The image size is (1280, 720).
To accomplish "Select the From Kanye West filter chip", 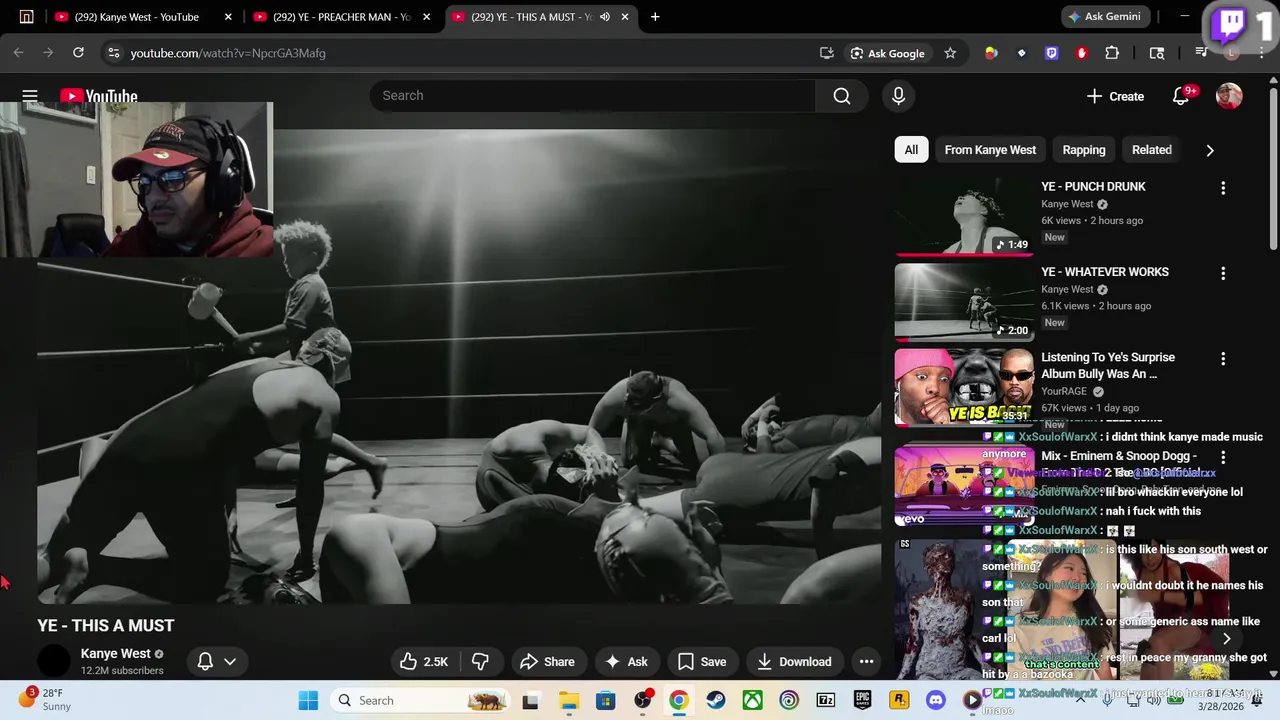I will click(990, 150).
